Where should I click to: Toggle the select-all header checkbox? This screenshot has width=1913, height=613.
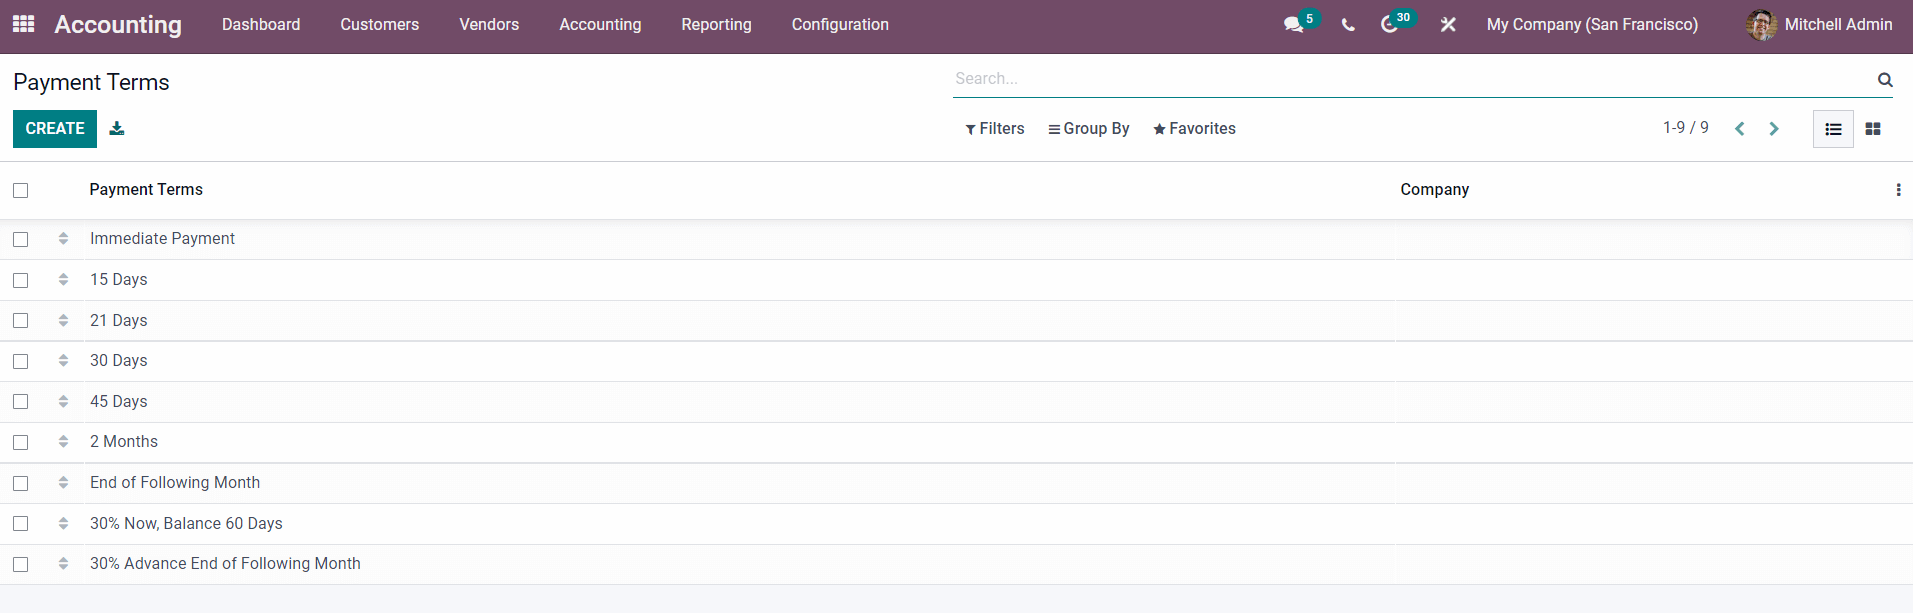tap(21, 190)
